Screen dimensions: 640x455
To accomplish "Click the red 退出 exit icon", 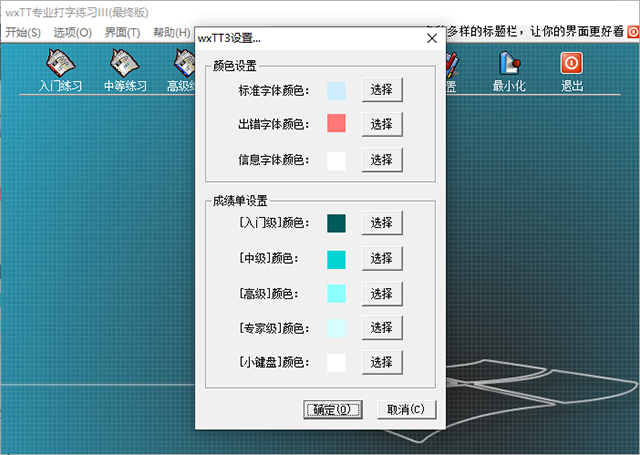I will coord(571,71).
